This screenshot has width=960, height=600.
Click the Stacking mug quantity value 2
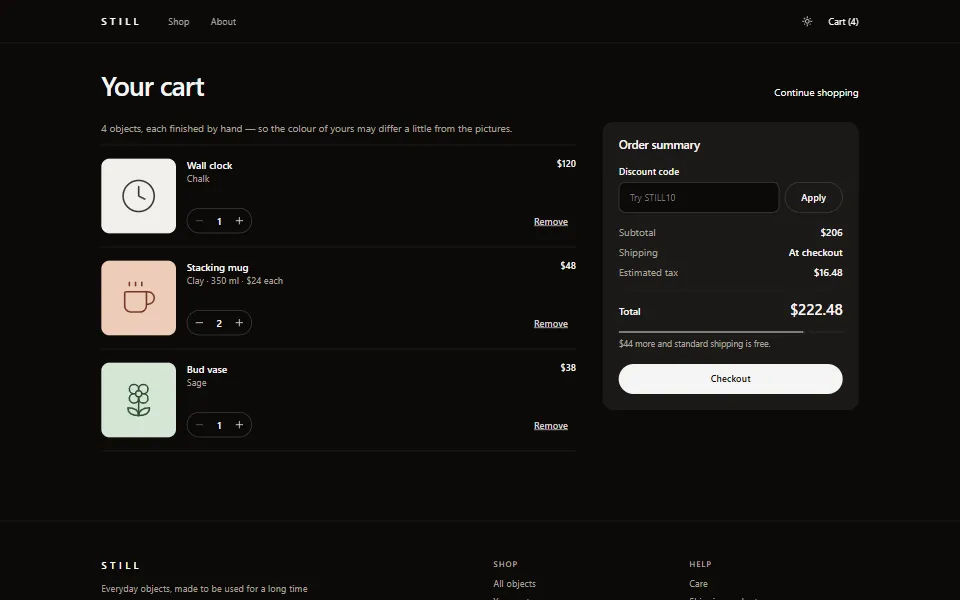point(219,323)
